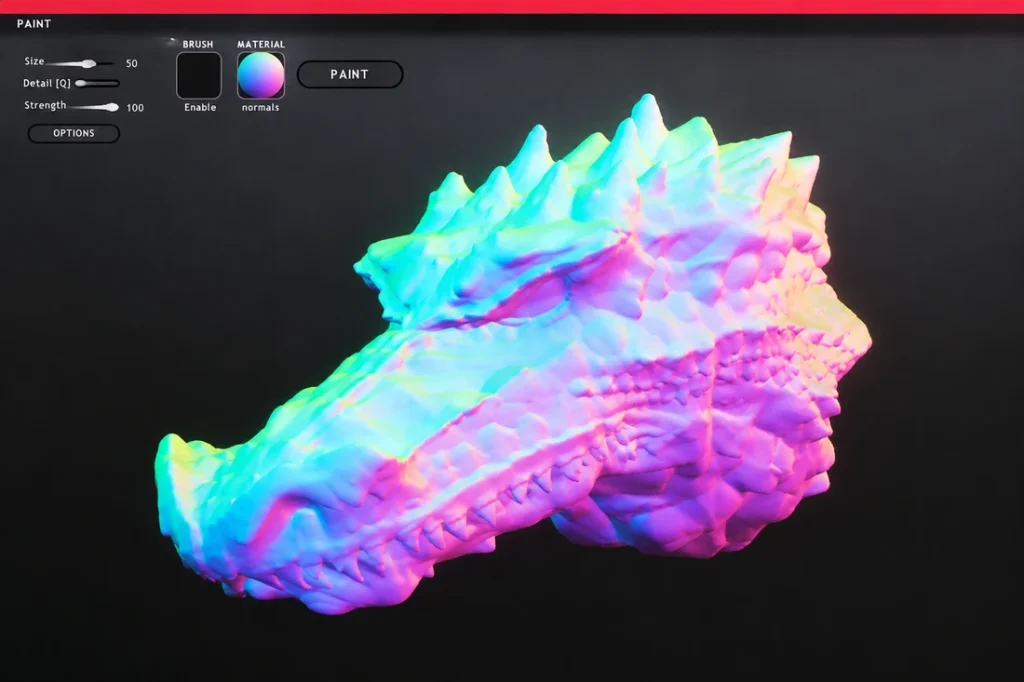Set the Strength slider handle

point(112,107)
